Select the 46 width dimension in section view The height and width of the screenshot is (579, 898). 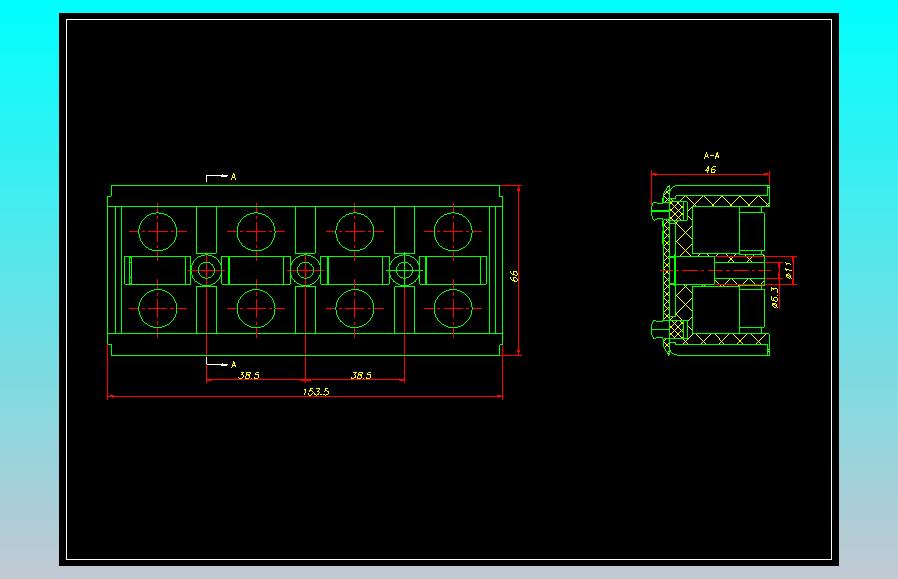pyautogui.click(x=710, y=170)
